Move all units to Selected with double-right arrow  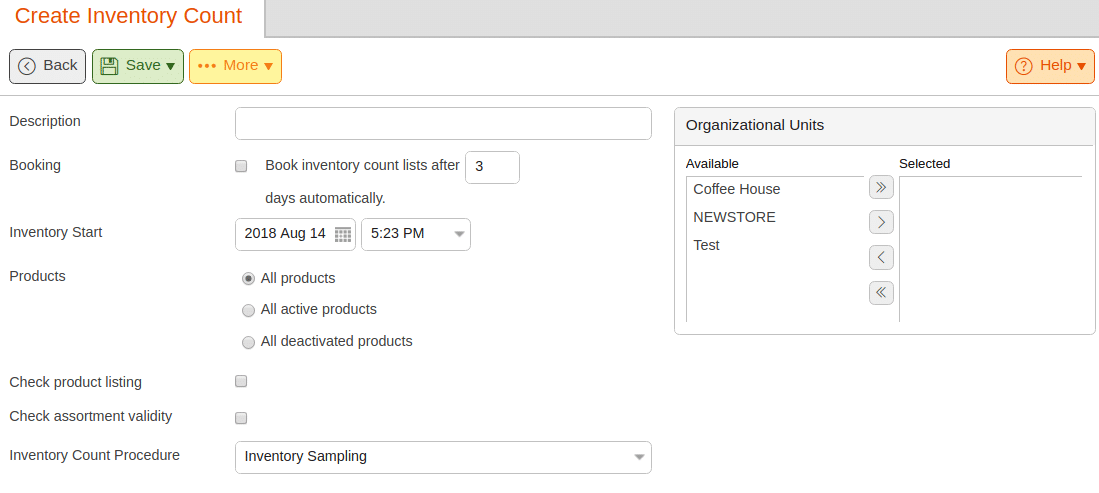[x=881, y=187]
